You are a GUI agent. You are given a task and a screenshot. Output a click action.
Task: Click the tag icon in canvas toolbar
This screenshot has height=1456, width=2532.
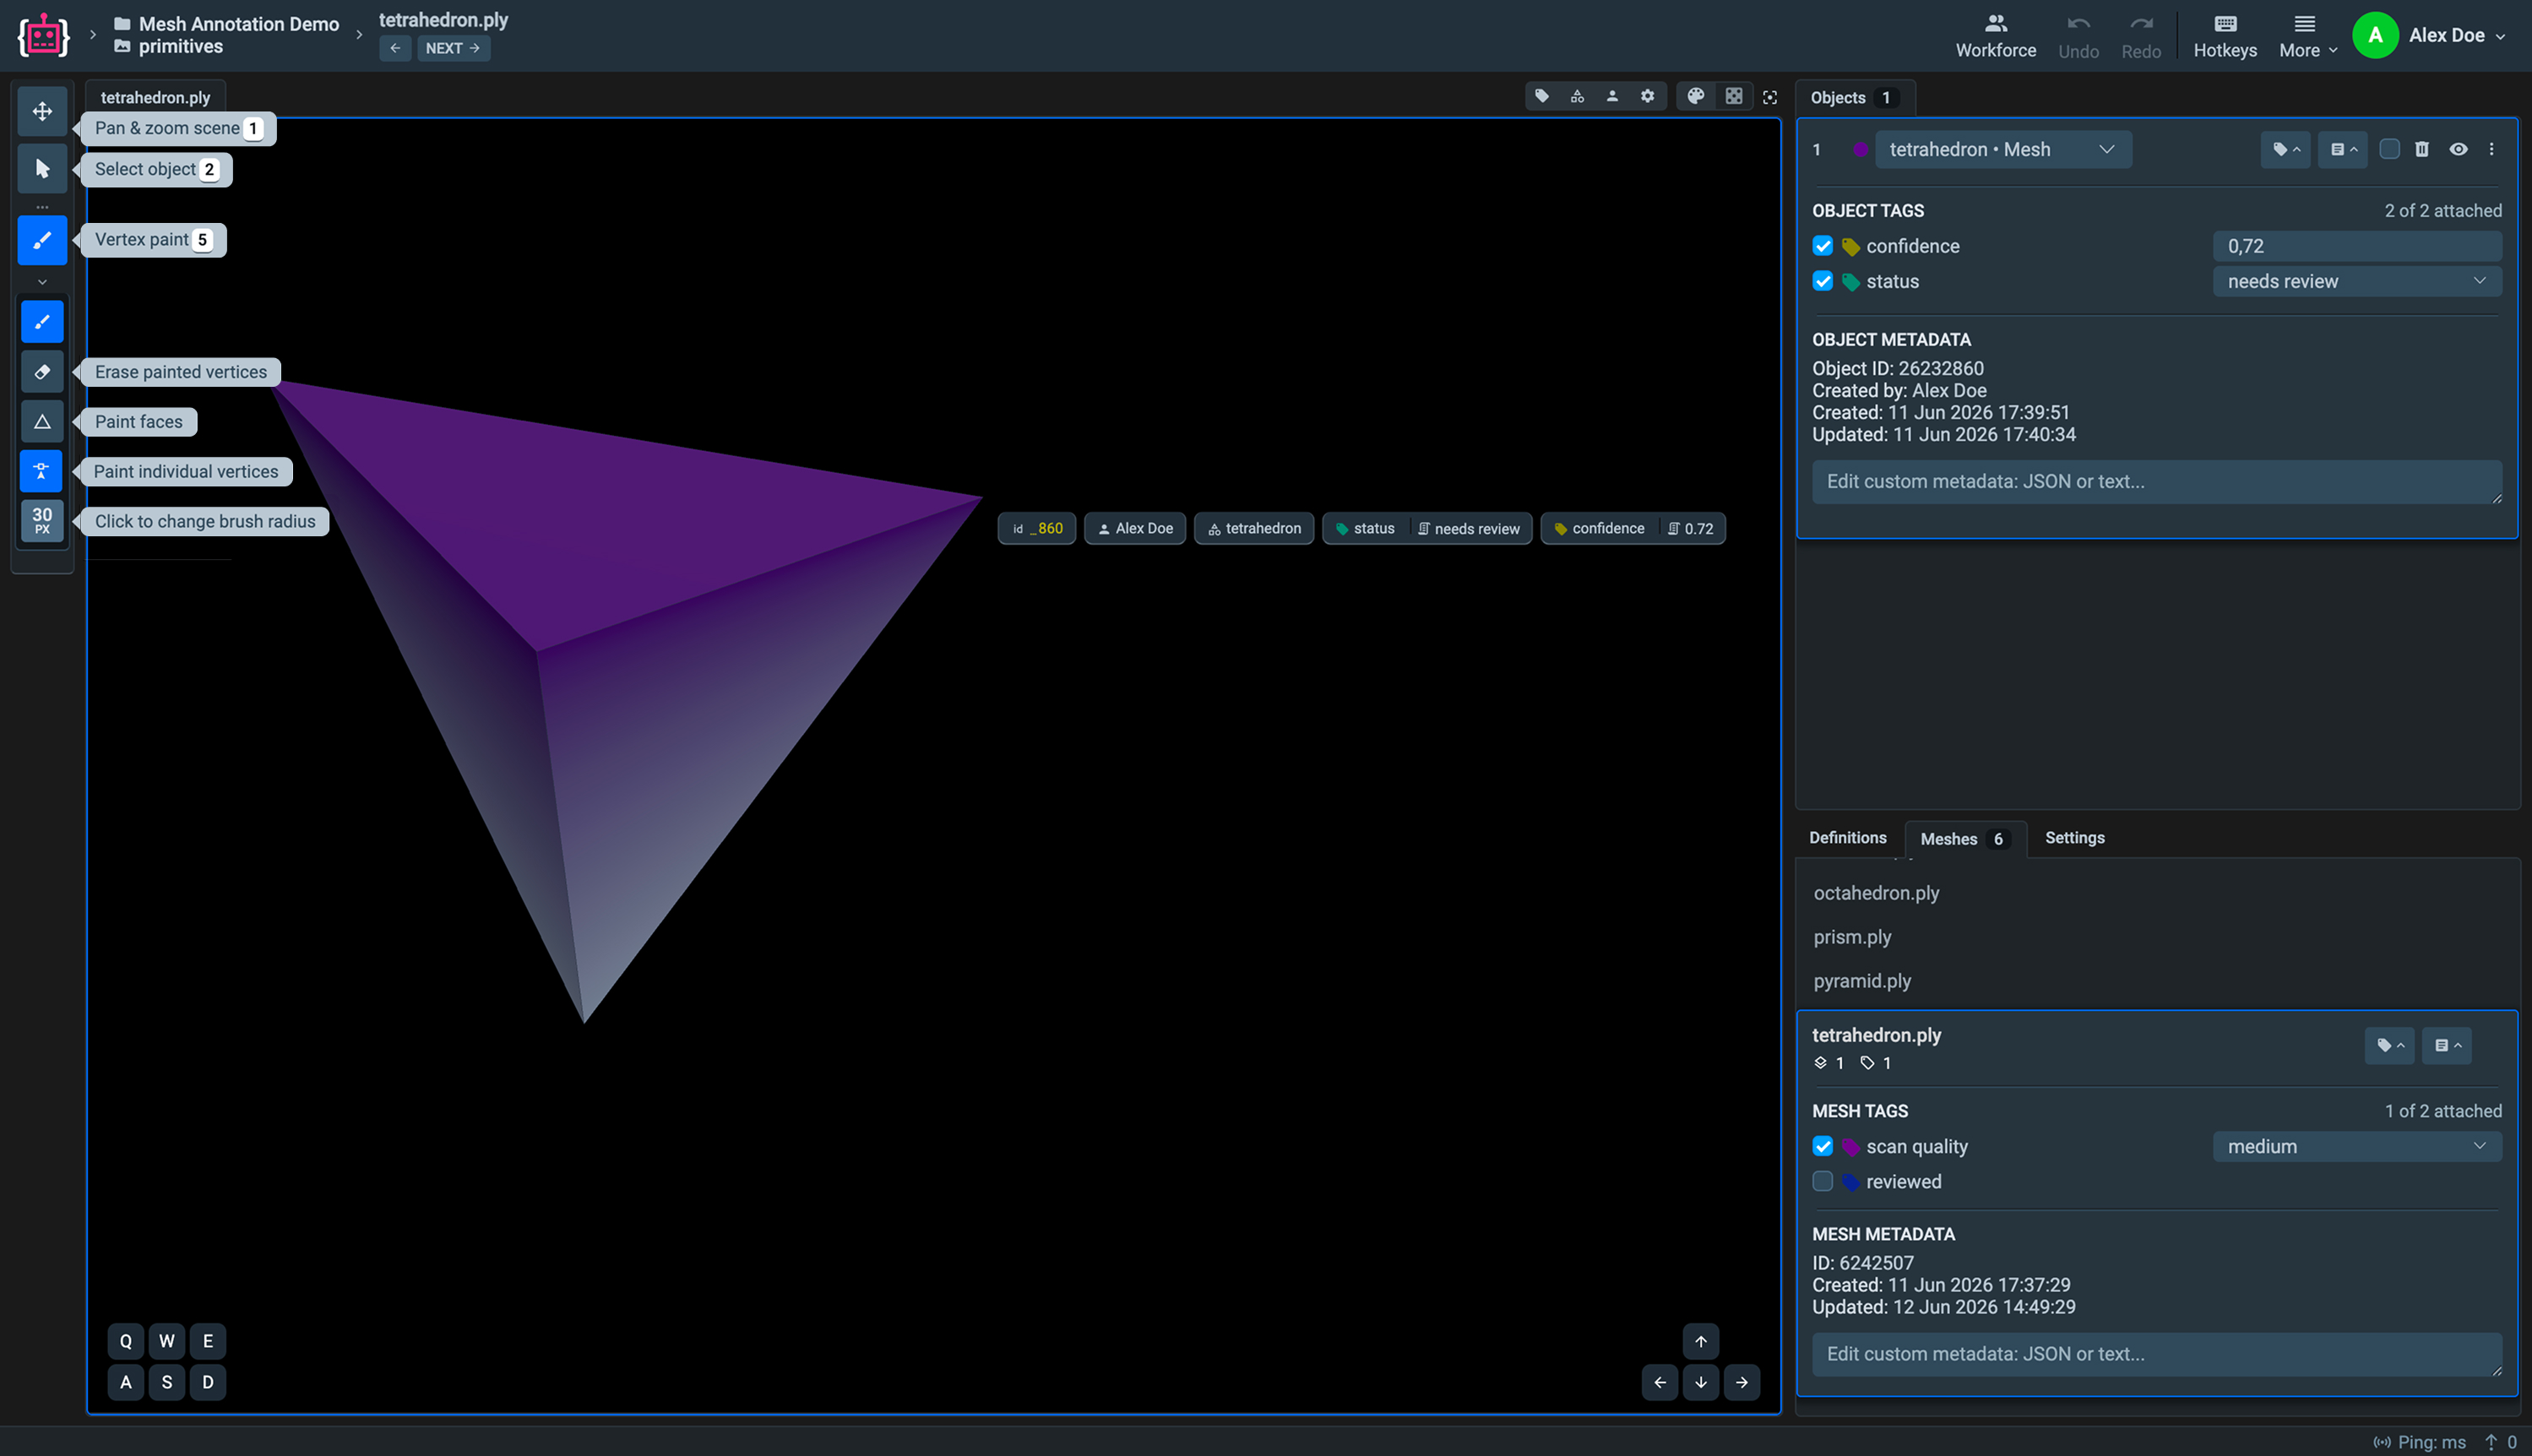[x=1542, y=97]
